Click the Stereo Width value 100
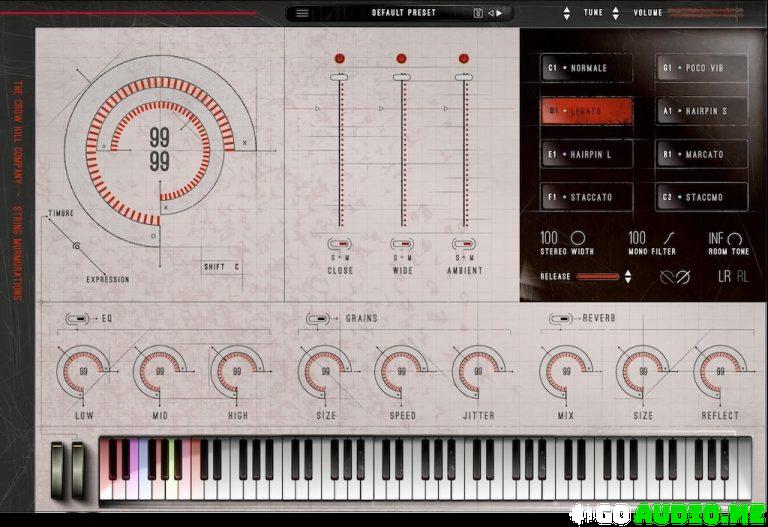Image resolution: width=768 pixels, height=527 pixels. tap(549, 238)
